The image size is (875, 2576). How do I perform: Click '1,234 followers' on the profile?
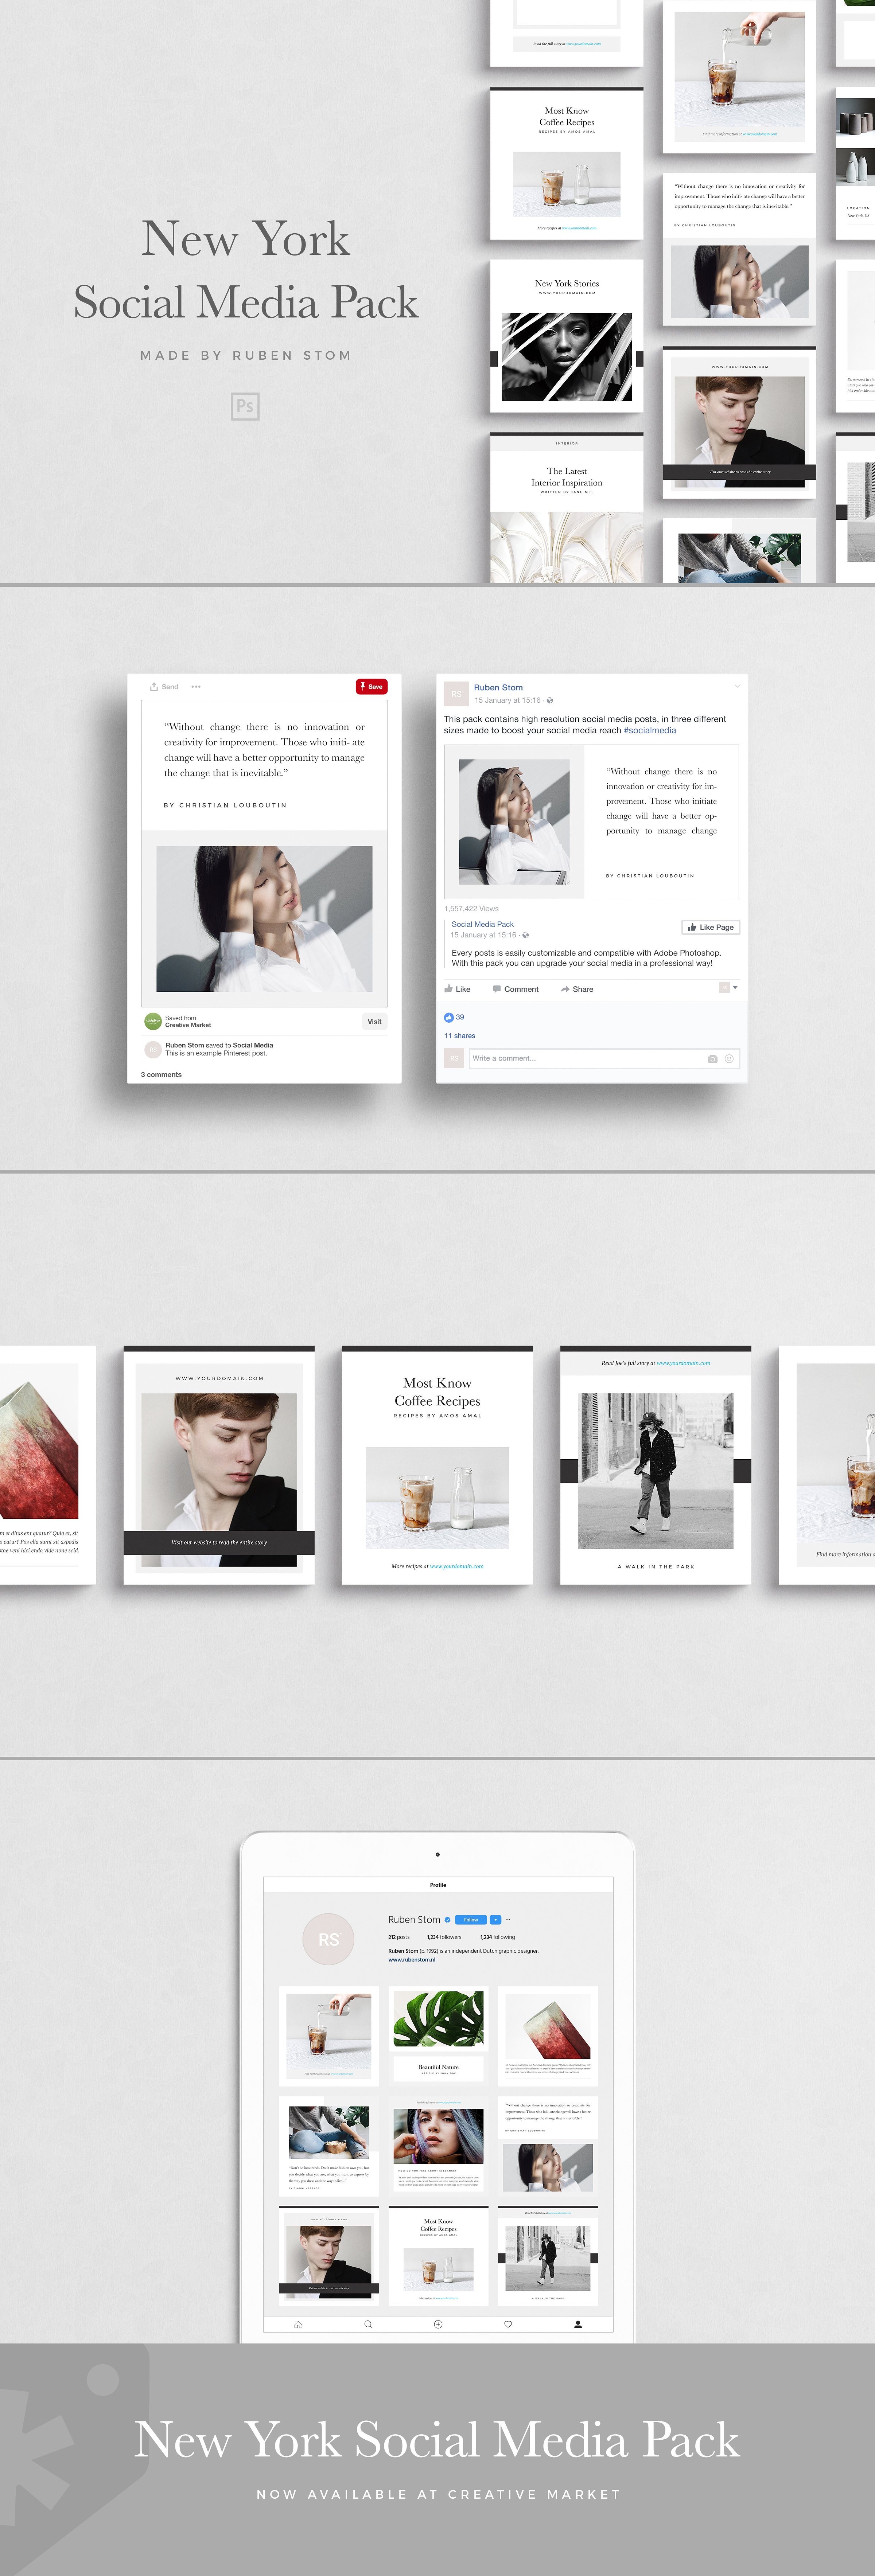[x=444, y=1937]
